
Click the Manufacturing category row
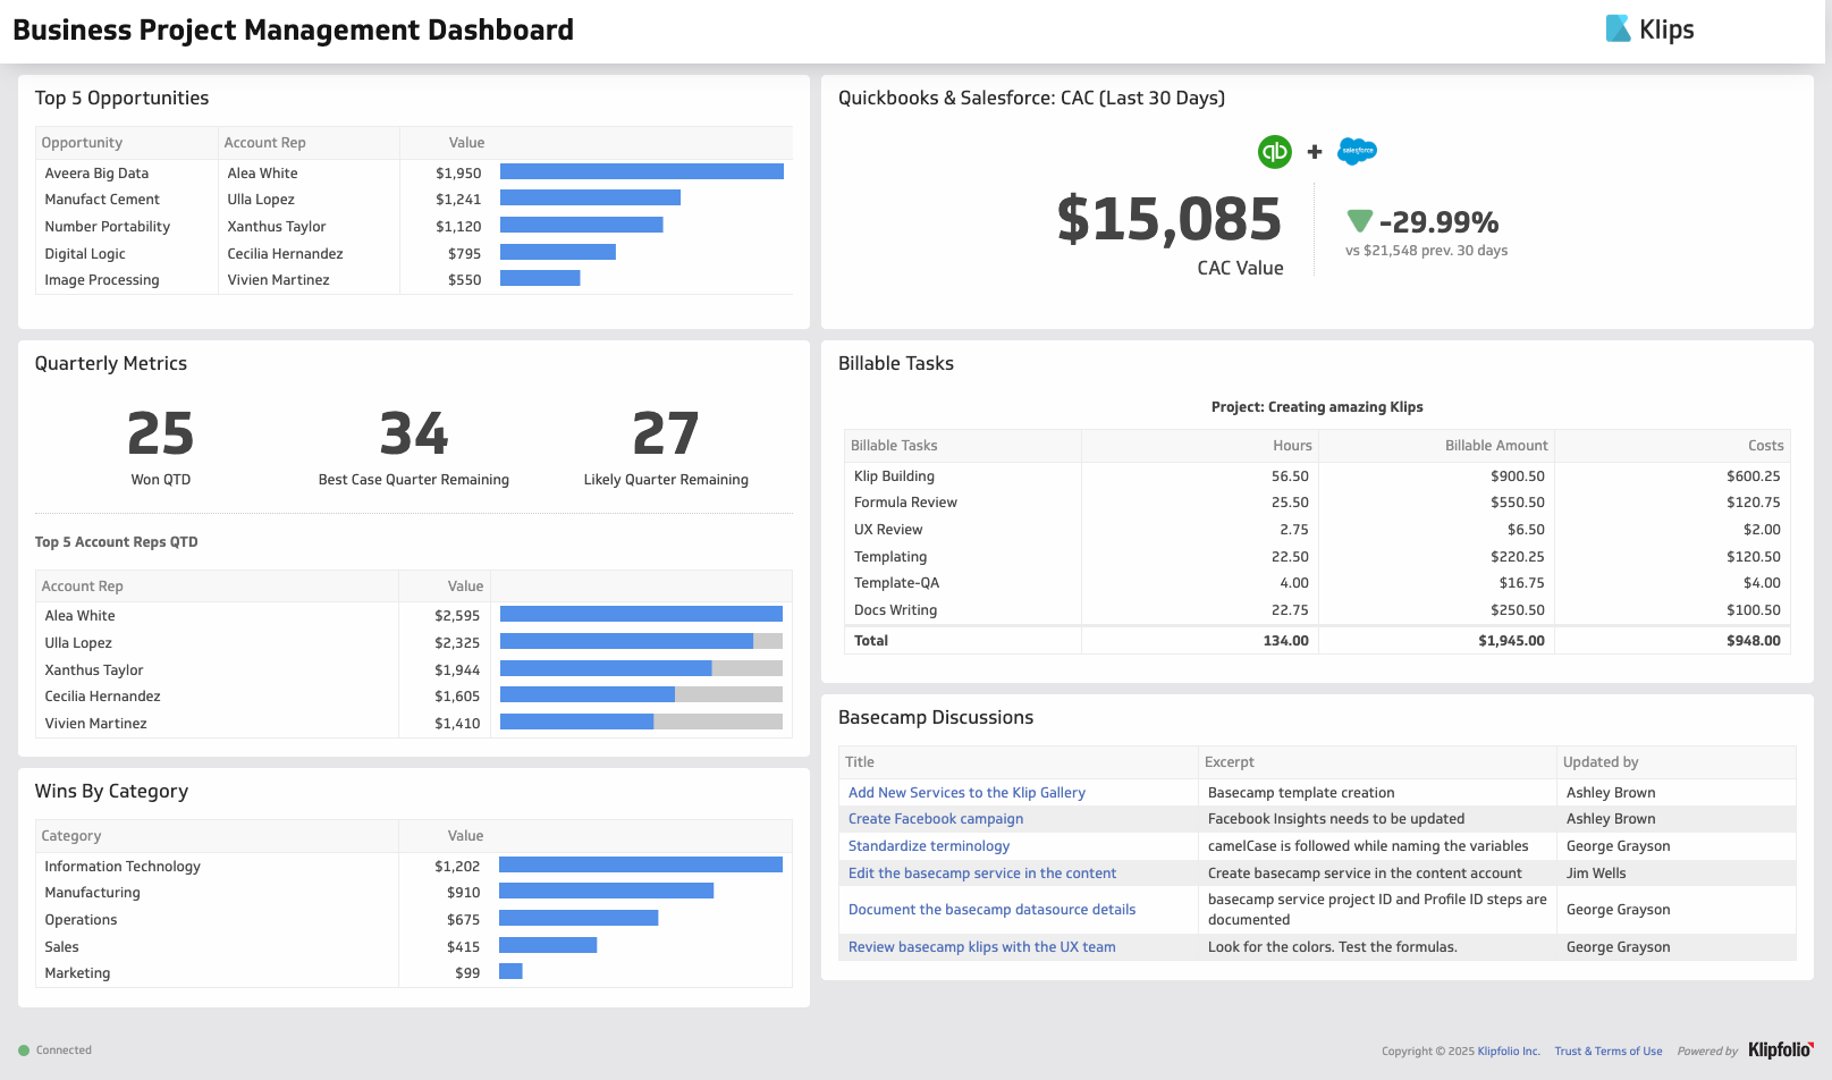click(414, 892)
